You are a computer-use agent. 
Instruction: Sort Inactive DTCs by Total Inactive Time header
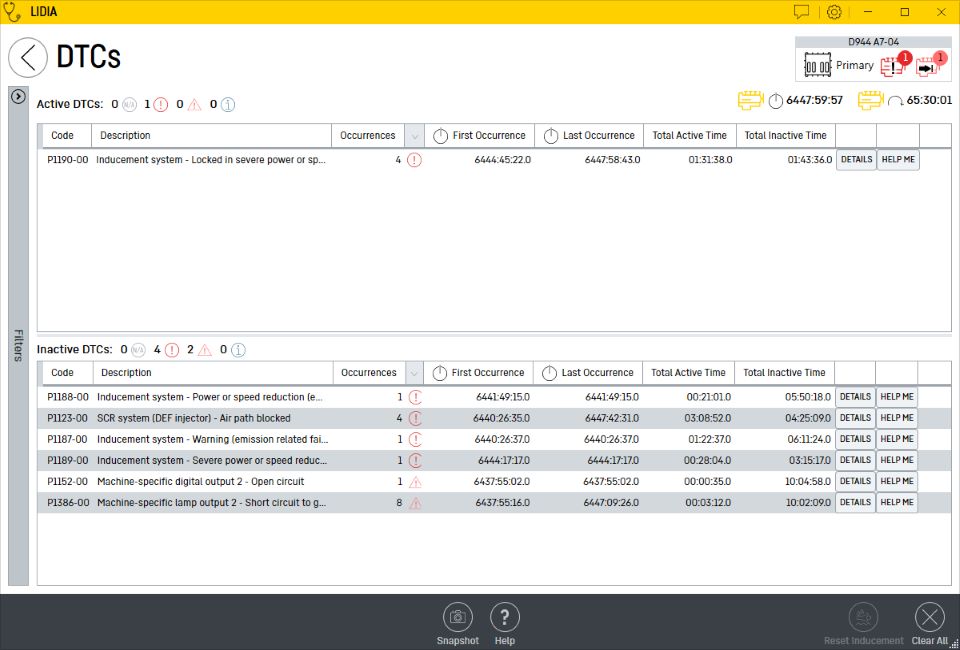(x=784, y=373)
